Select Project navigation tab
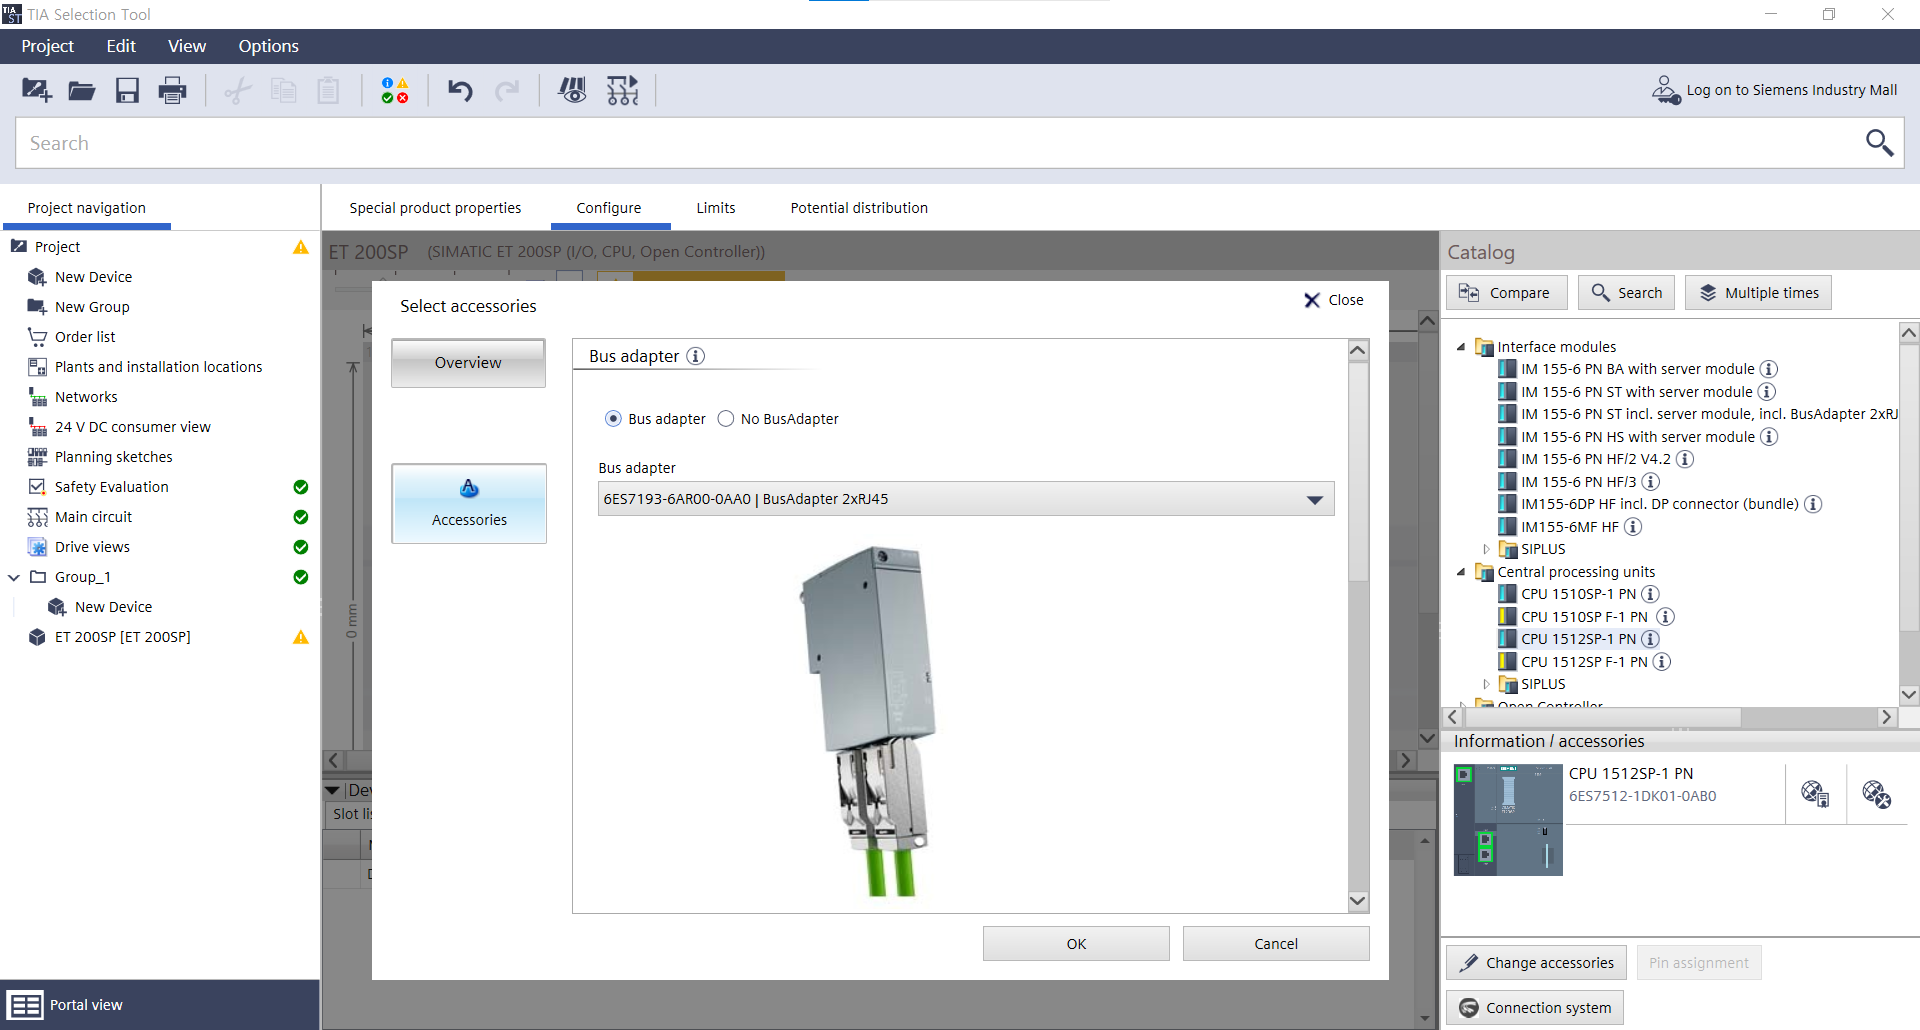Image resolution: width=1920 pixels, height=1030 pixels. tap(87, 208)
